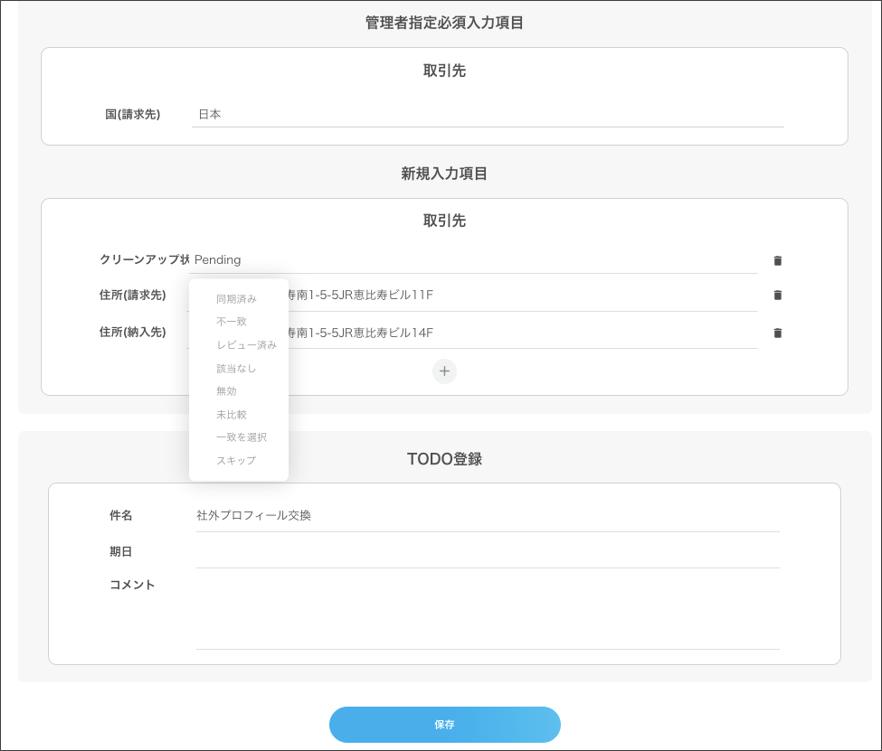This screenshot has width=882, height=751.
Task: Pick レビュー済み from status options
Action: coord(246,345)
